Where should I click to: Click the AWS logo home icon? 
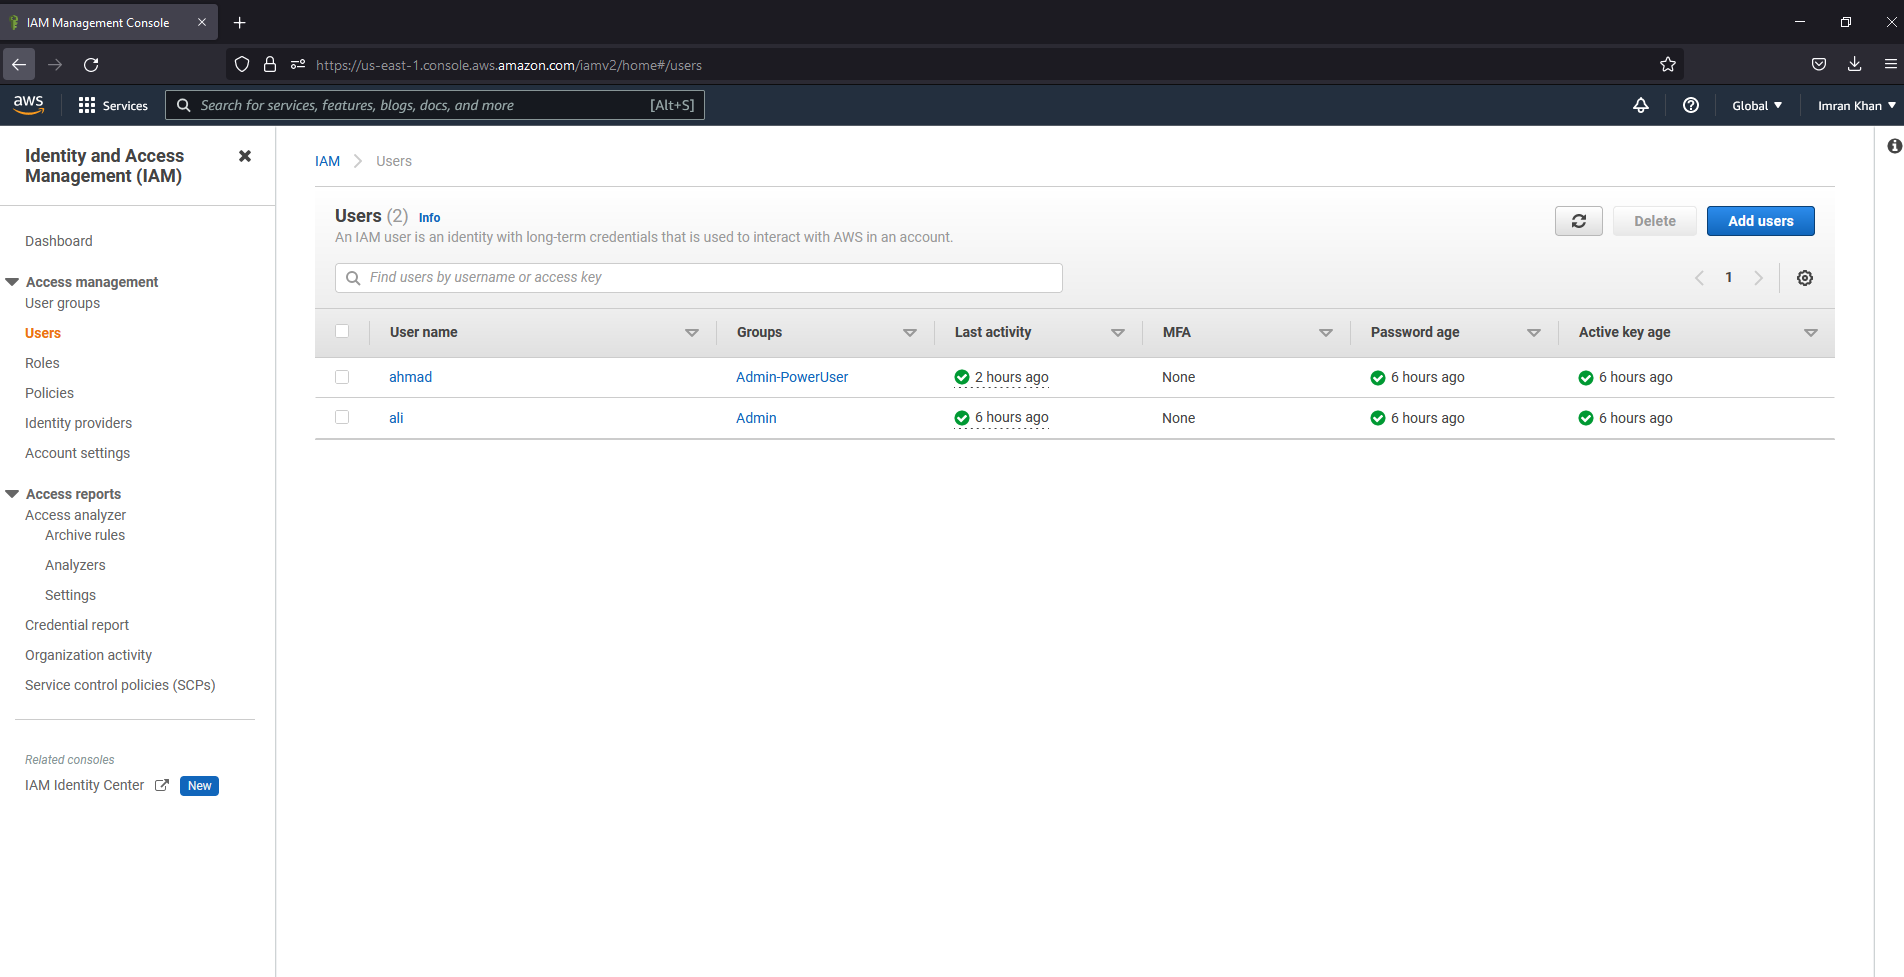tap(29, 105)
